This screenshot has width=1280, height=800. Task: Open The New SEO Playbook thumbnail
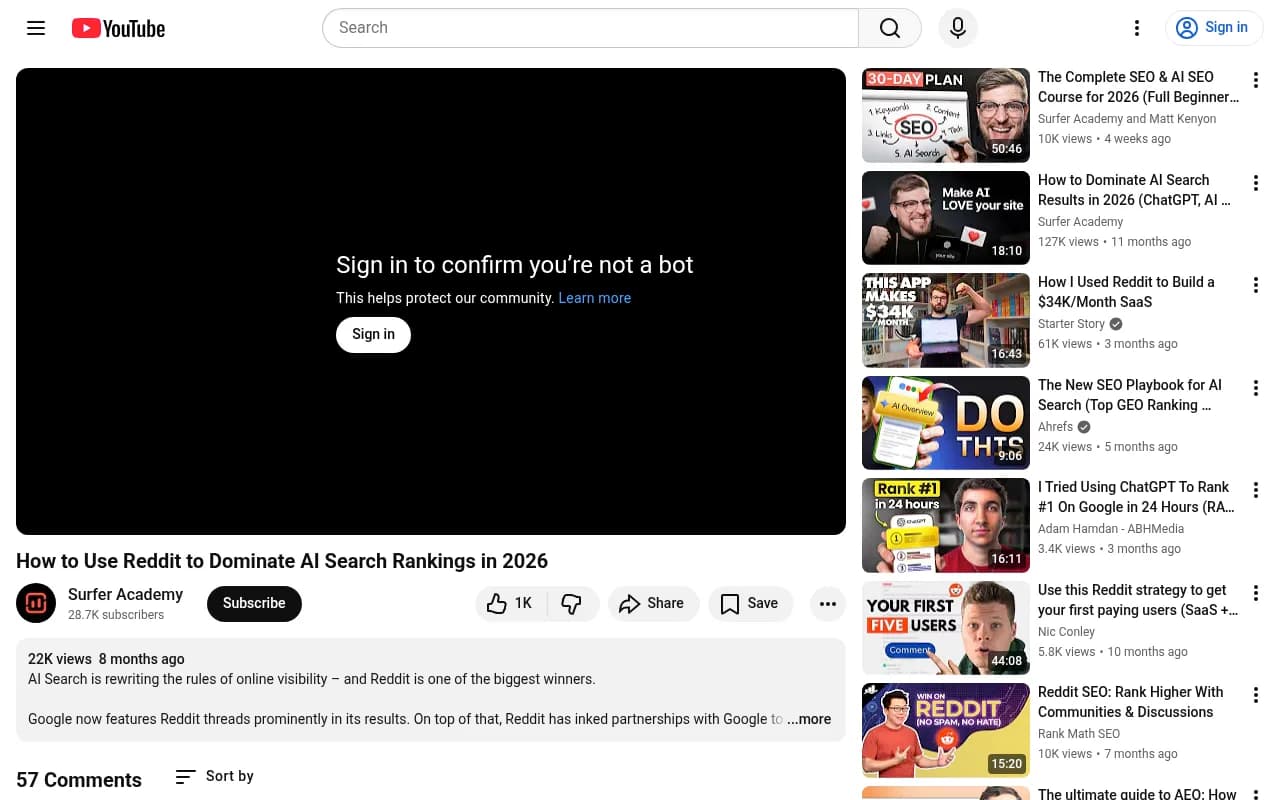pos(945,423)
